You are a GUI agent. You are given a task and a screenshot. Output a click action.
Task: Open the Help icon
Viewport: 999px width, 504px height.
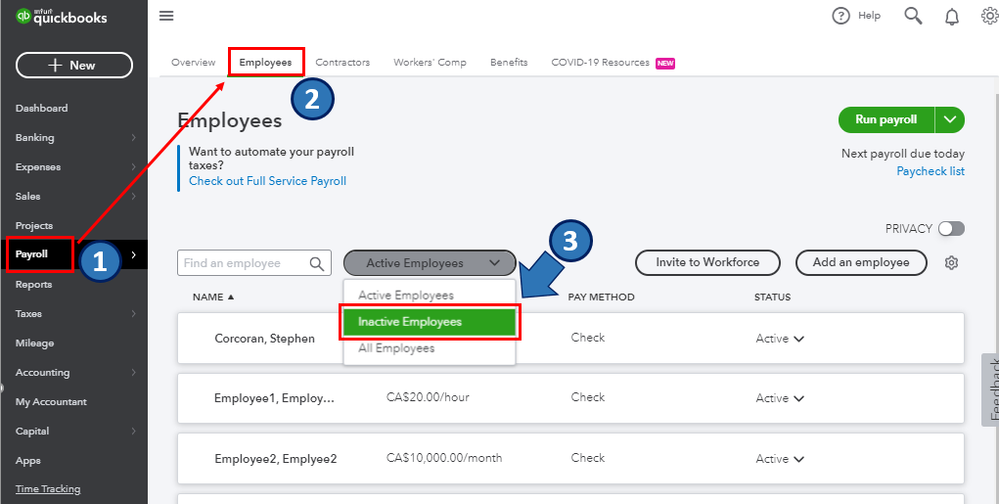[841, 16]
